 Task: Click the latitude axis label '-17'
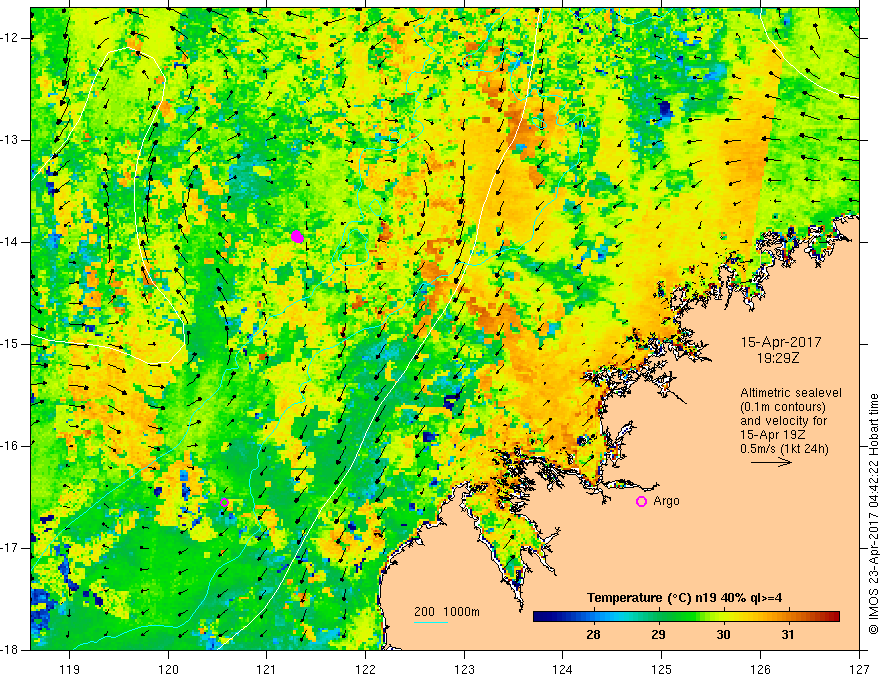(x=11, y=548)
